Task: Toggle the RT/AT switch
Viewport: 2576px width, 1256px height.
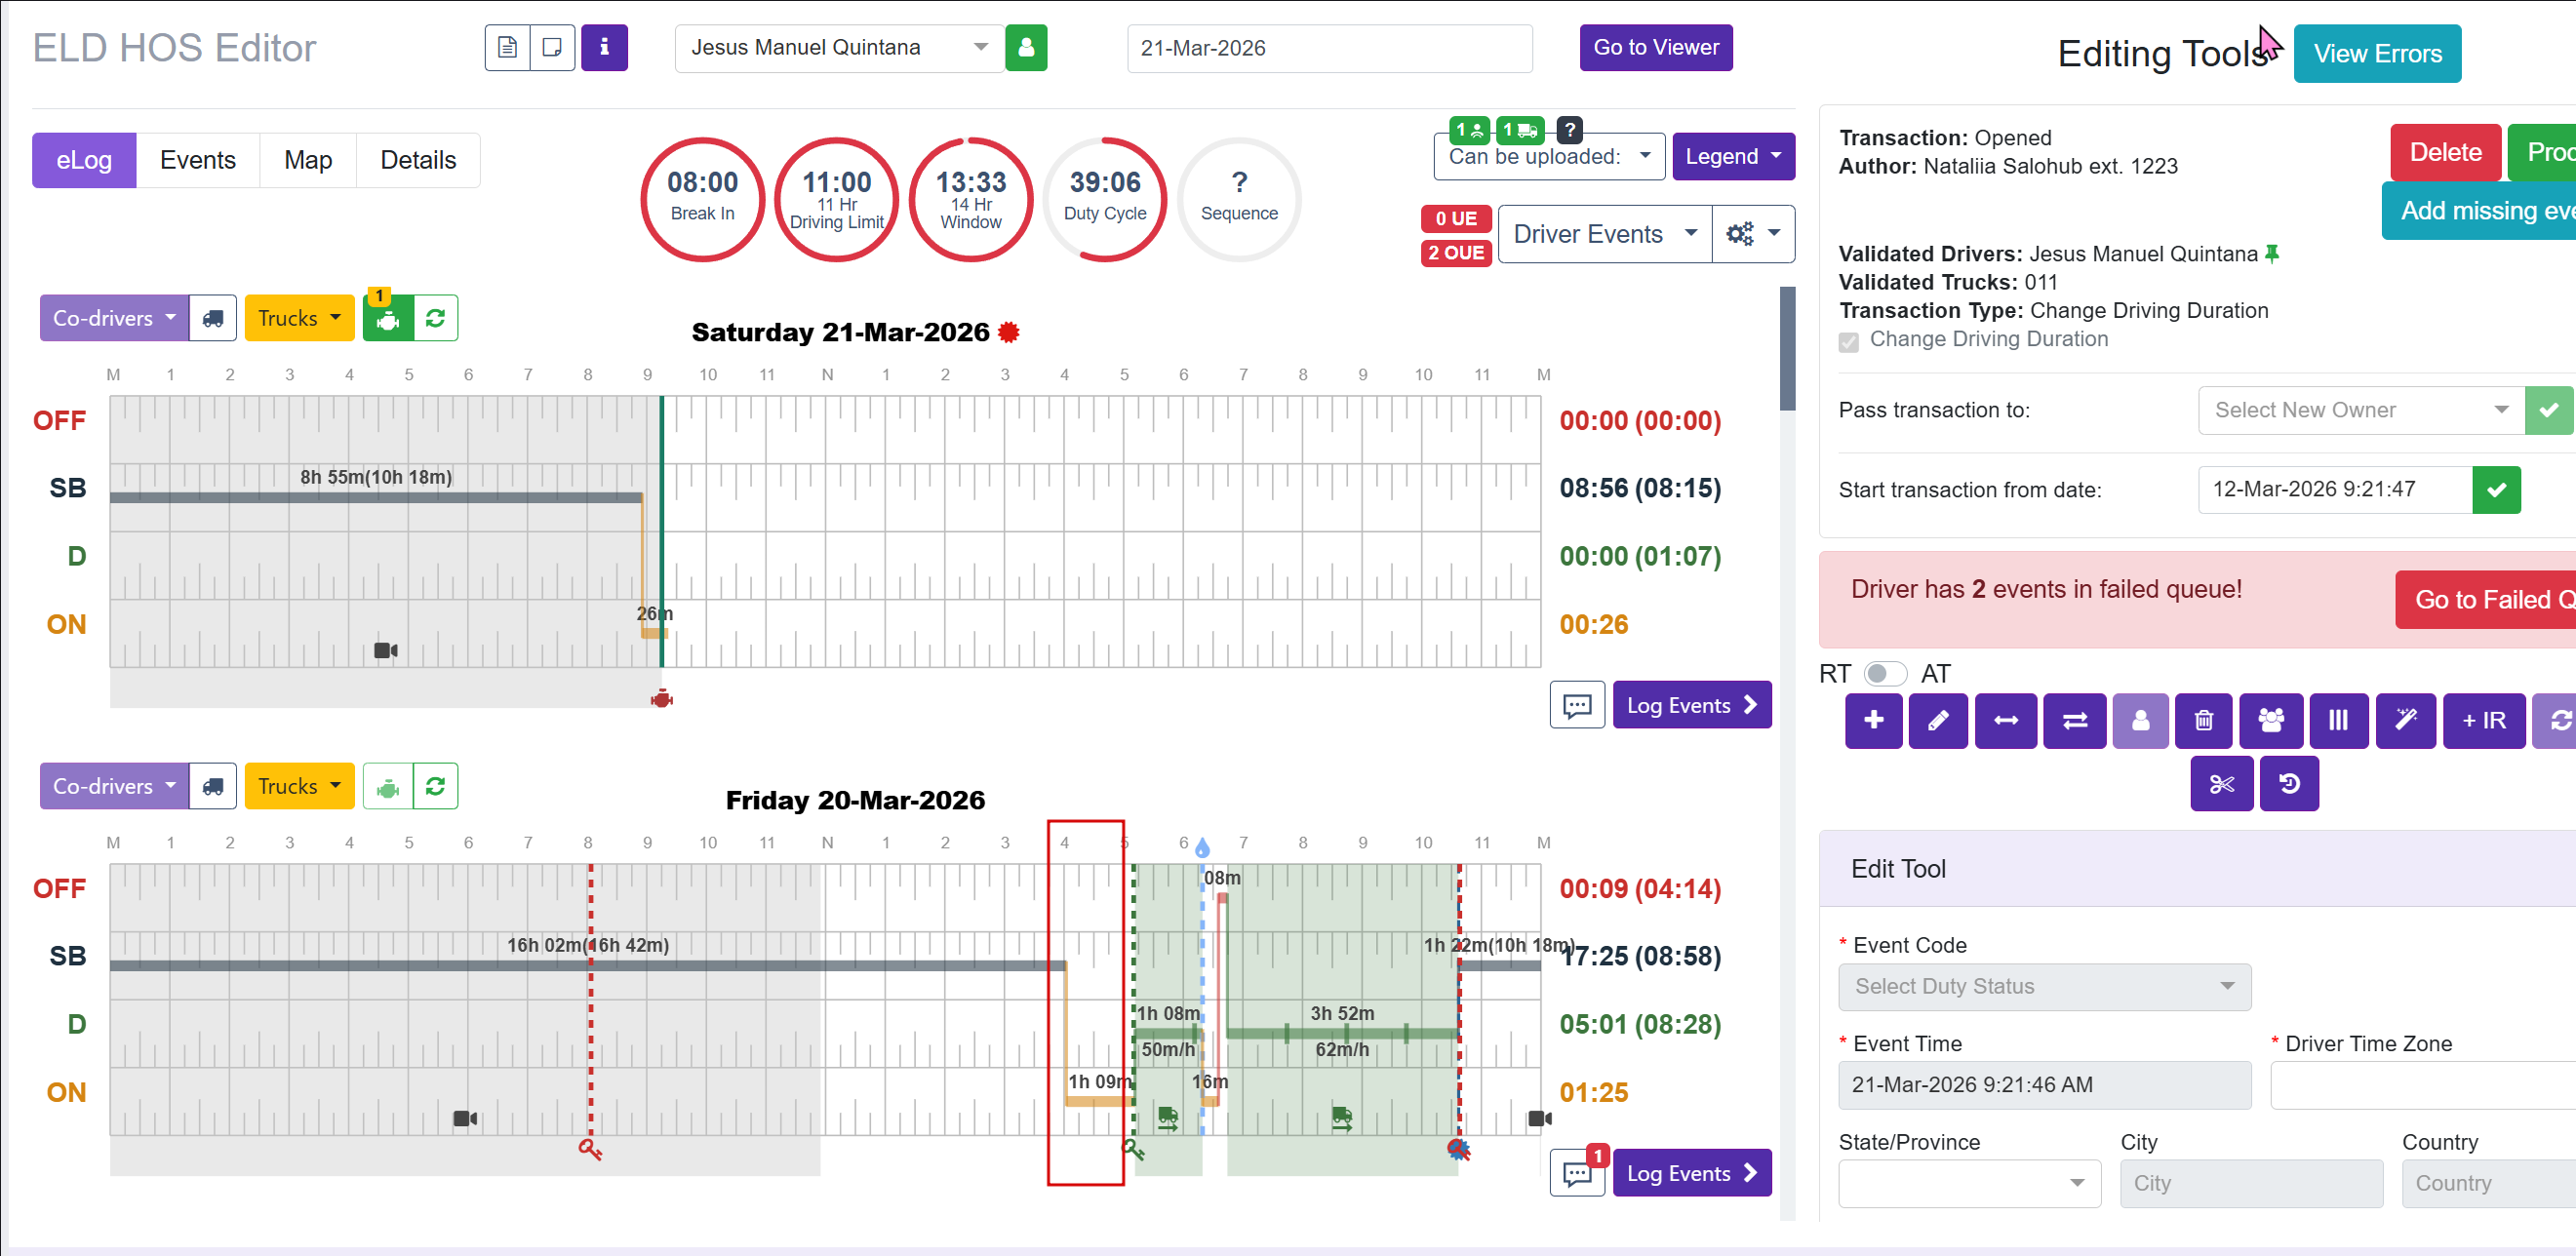Action: coord(1885,674)
